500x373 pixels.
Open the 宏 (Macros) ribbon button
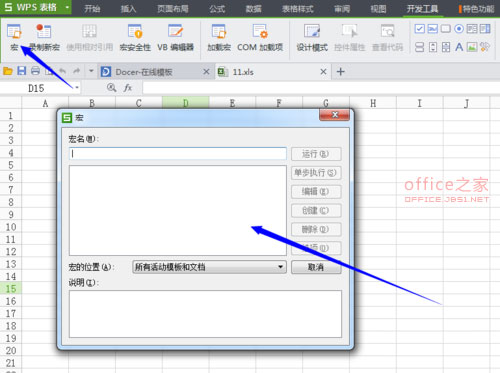click(x=14, y=38)
